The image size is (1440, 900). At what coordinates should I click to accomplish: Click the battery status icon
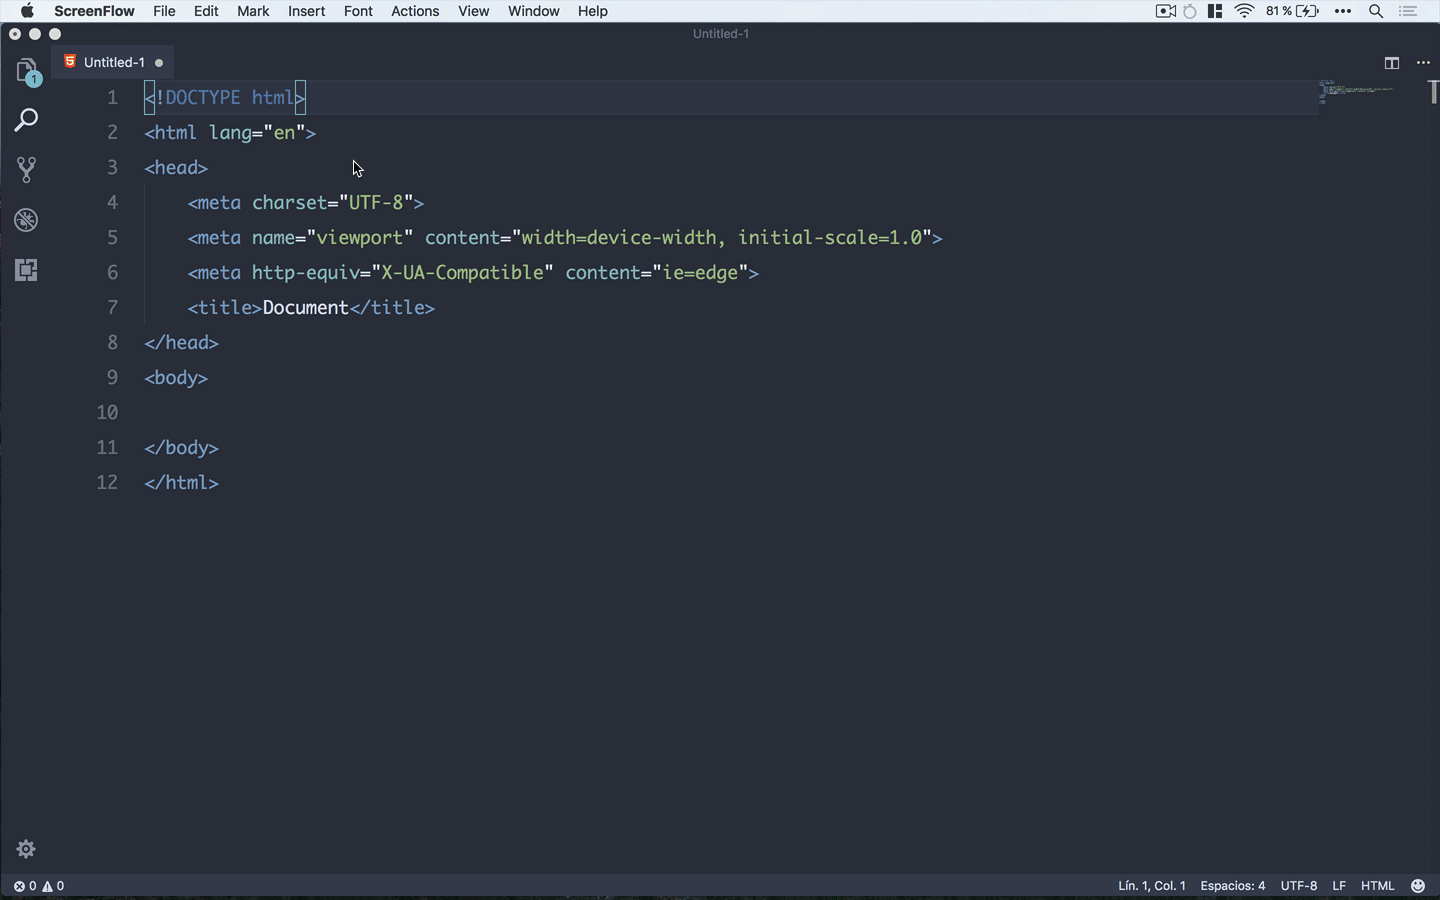[1307, 11]
